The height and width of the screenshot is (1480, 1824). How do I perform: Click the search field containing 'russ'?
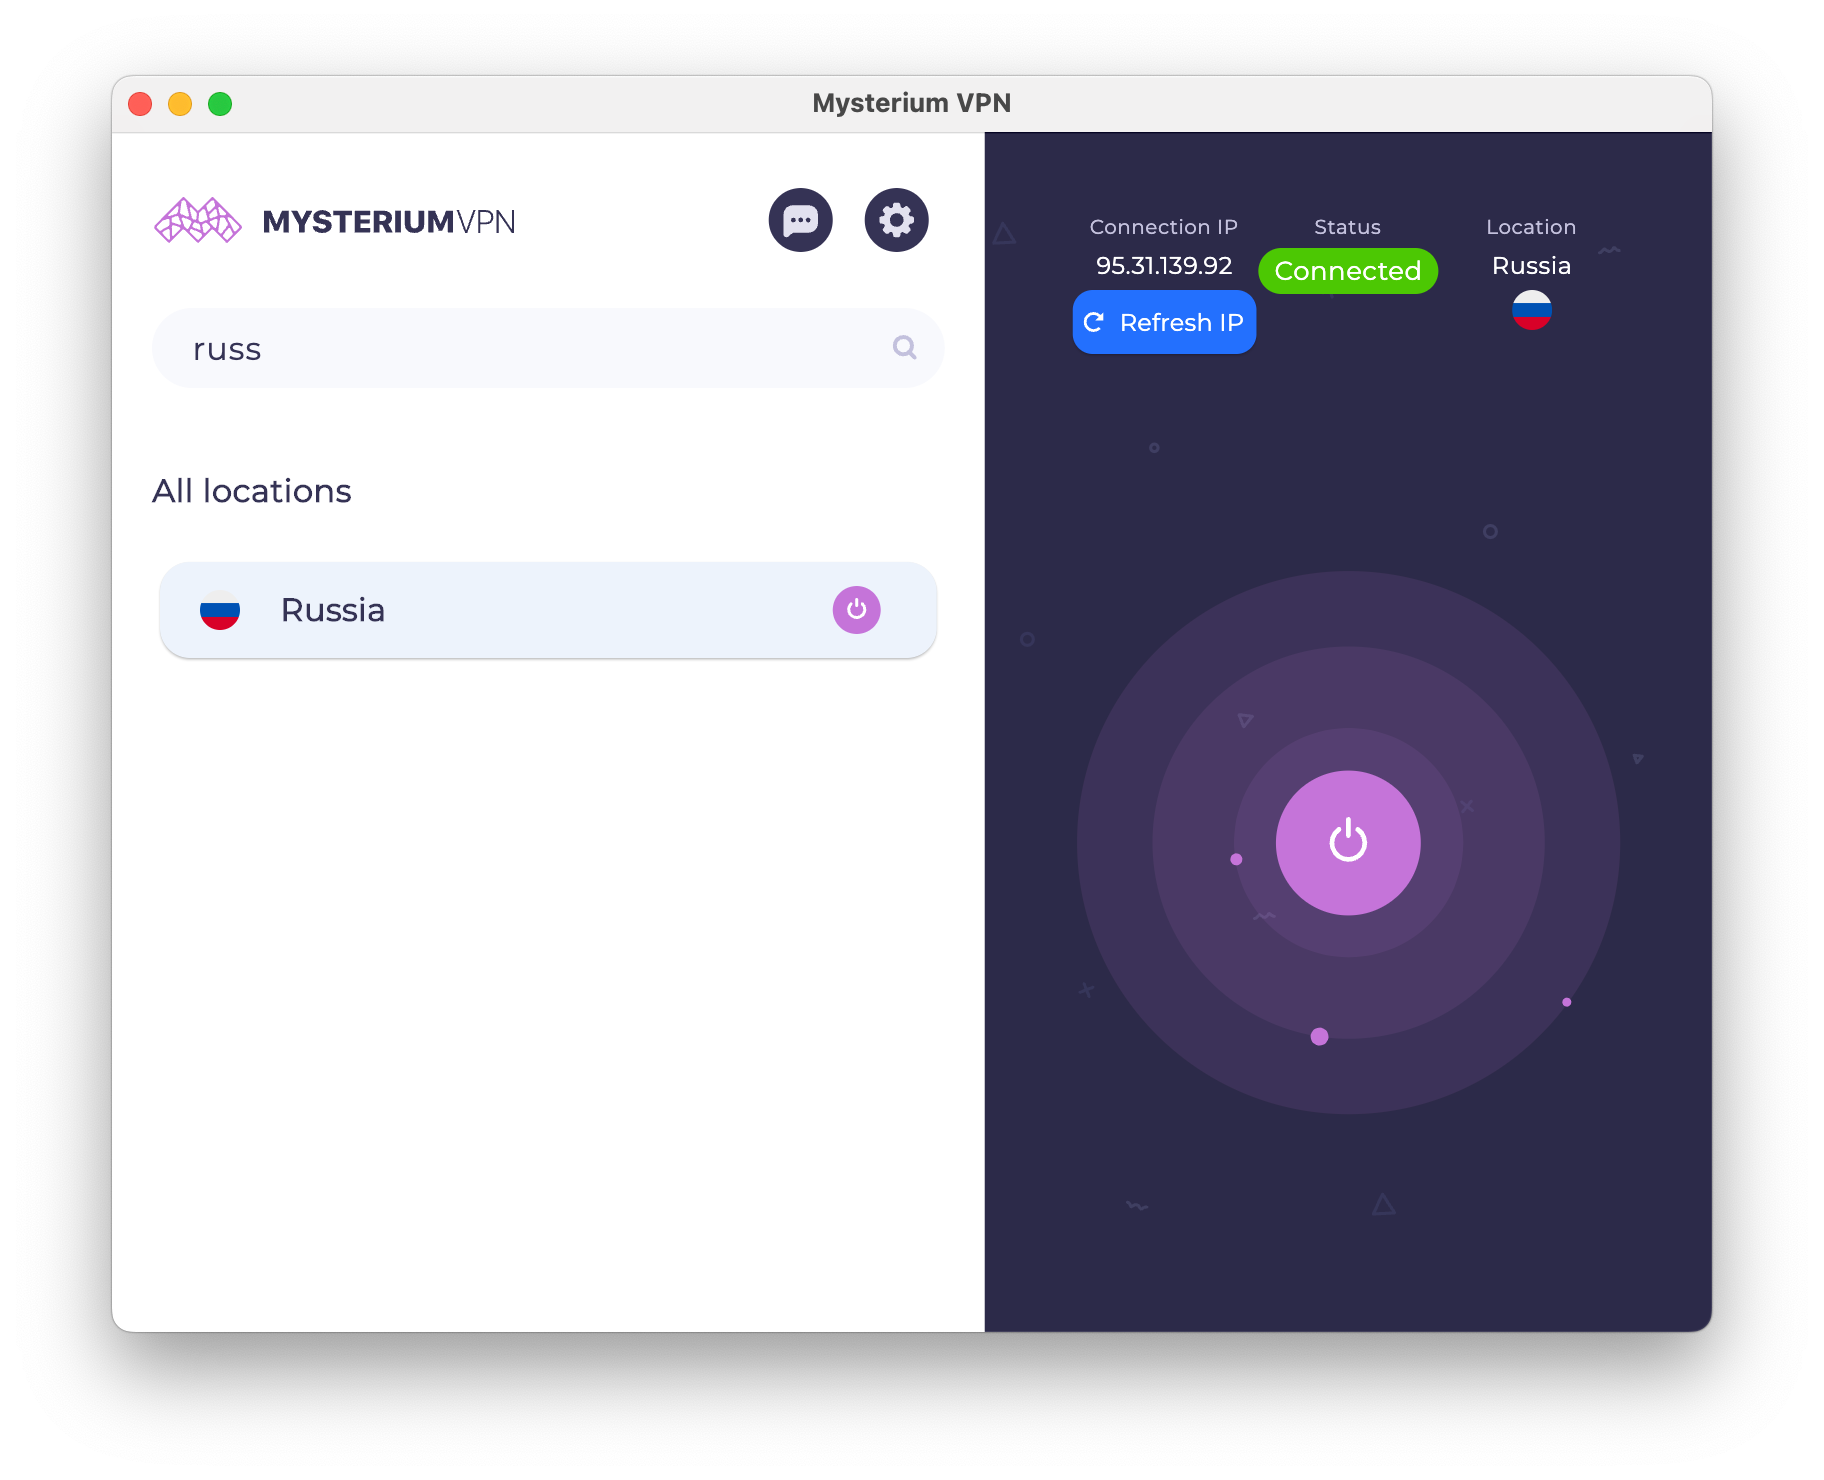point(548,348)
